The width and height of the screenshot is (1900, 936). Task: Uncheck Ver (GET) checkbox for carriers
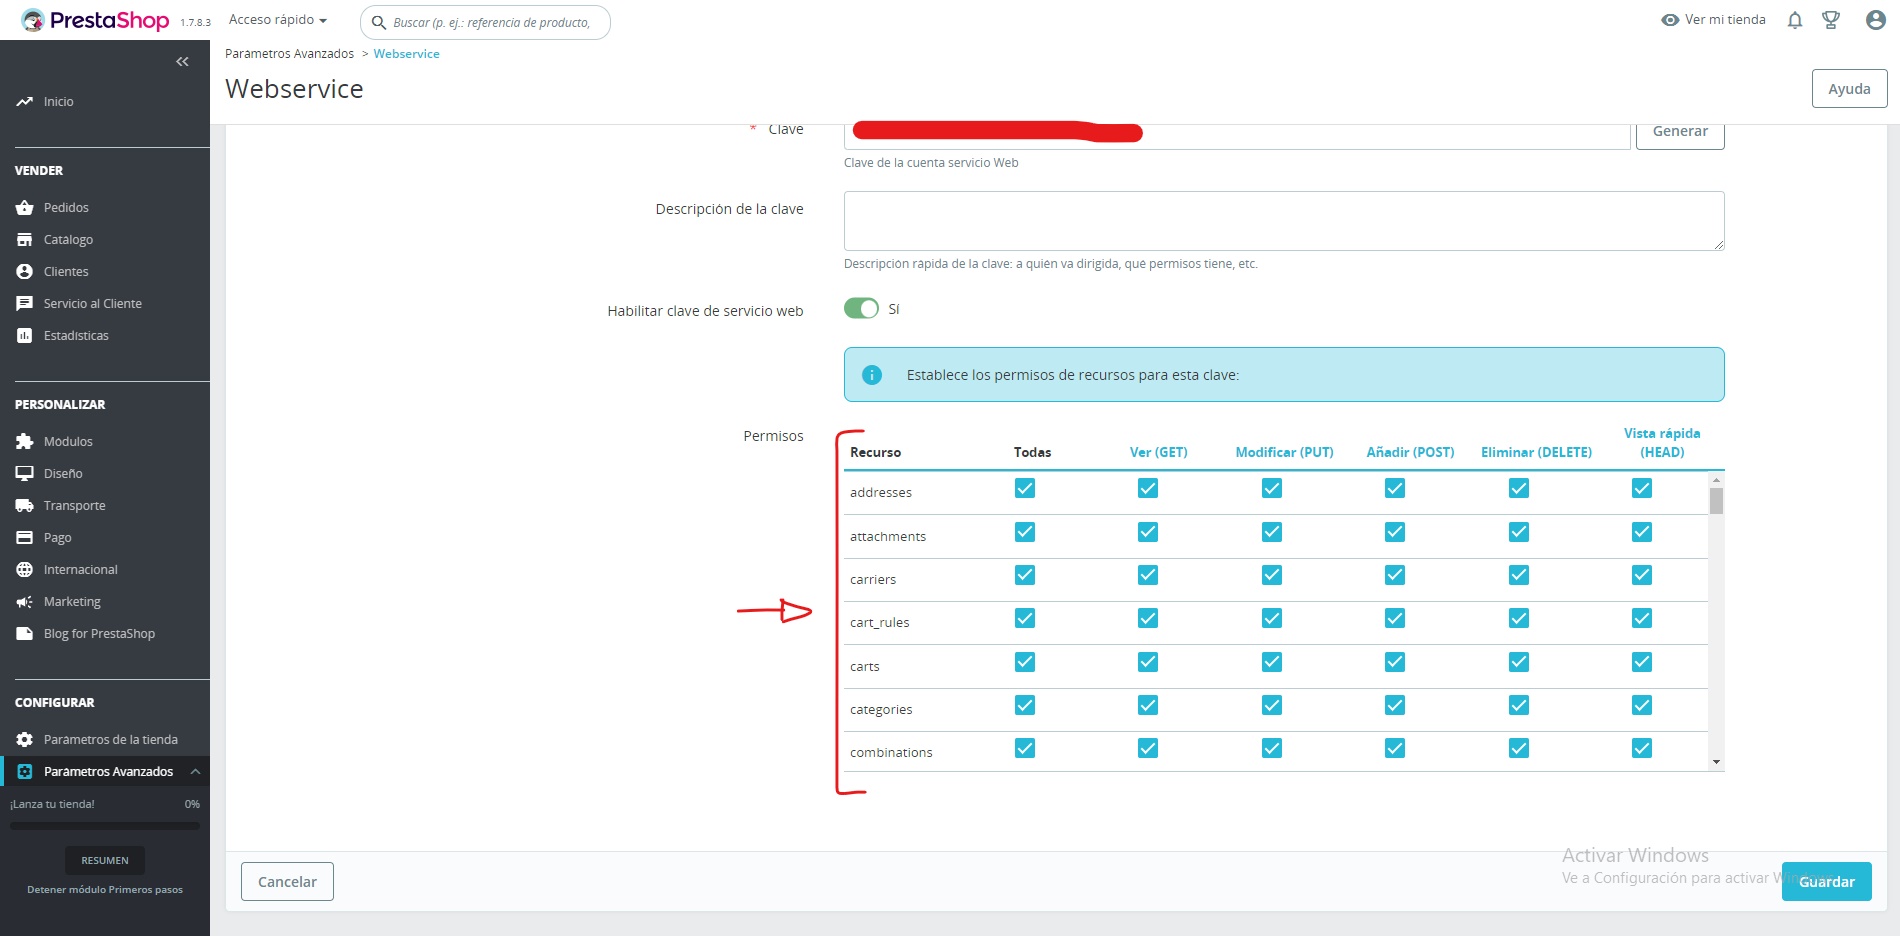pos(1148,575)
